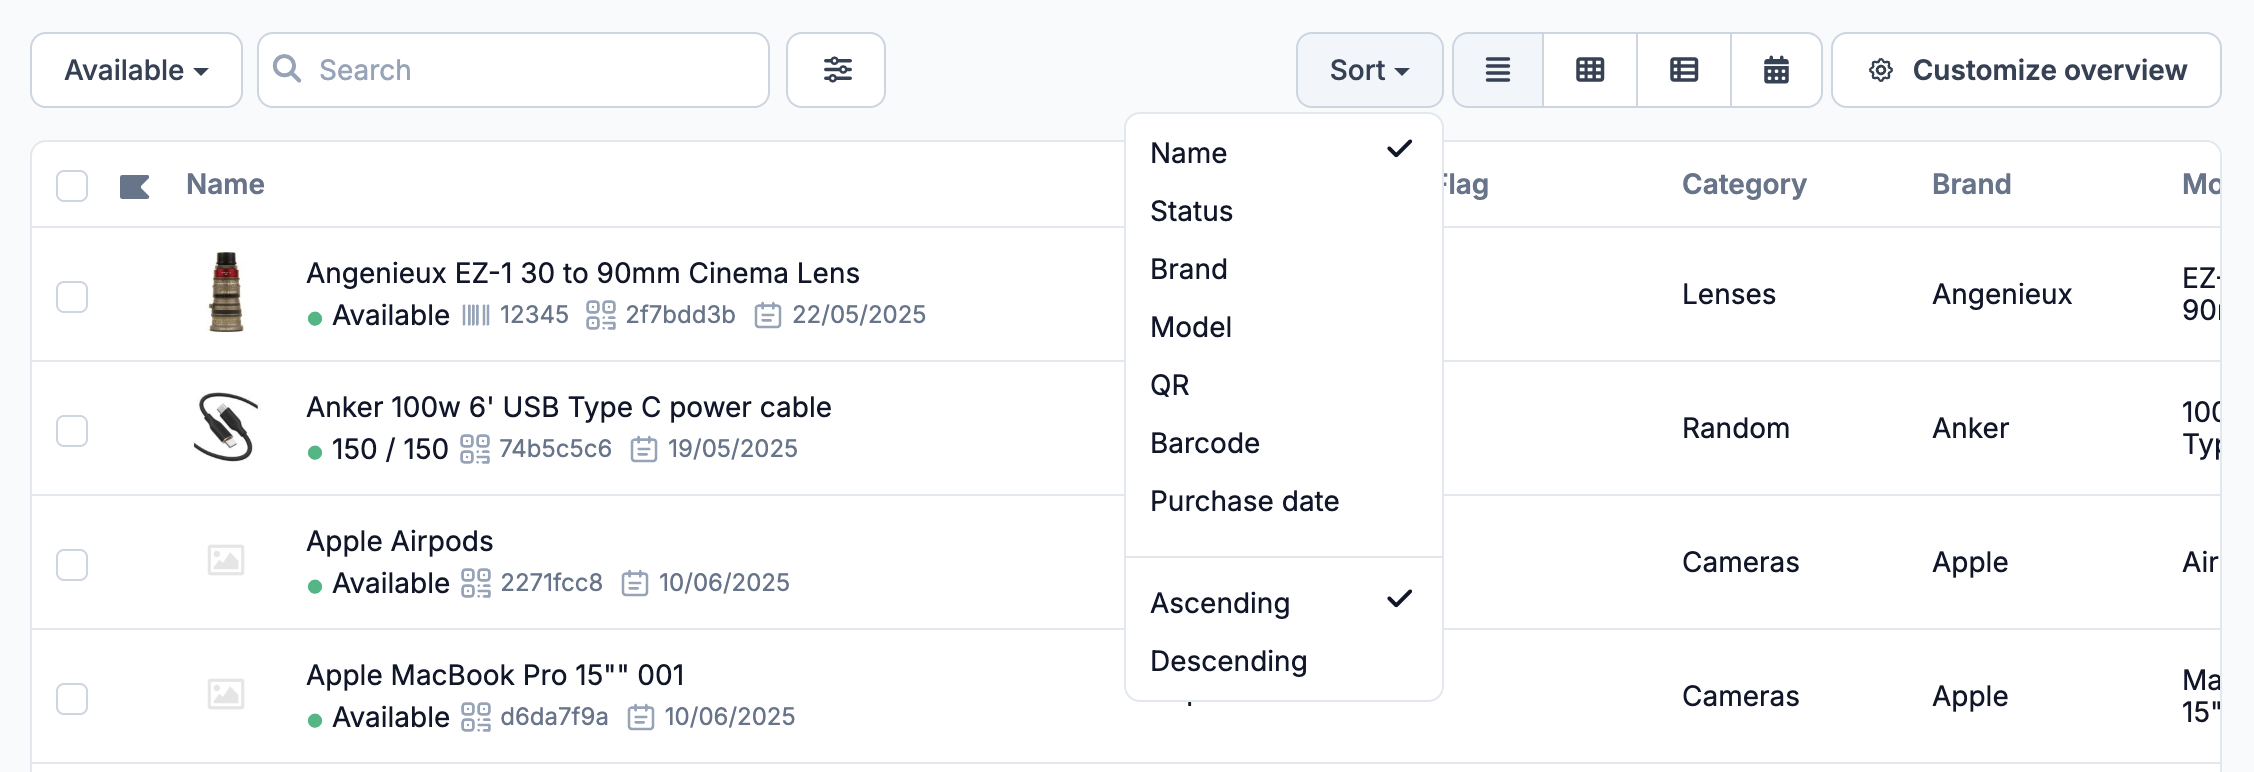Click the magnifier icon in Search
Image resolution: width=2254 pixels, height=772 pixels.
[287, 68]
